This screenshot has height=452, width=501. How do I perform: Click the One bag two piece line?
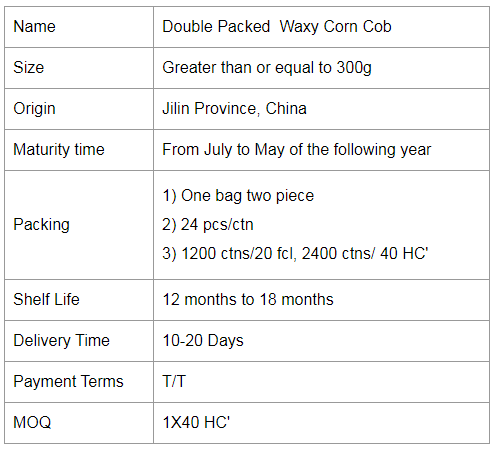[238, 196]
